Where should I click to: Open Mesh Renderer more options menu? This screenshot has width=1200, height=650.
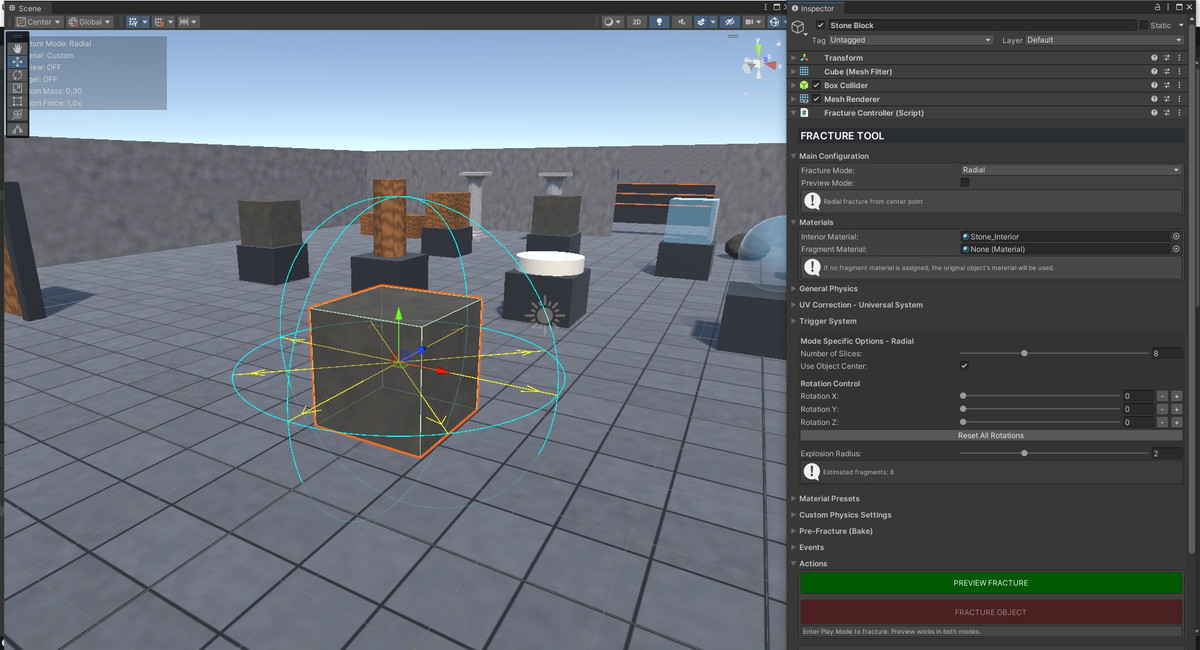[1181, 100]
